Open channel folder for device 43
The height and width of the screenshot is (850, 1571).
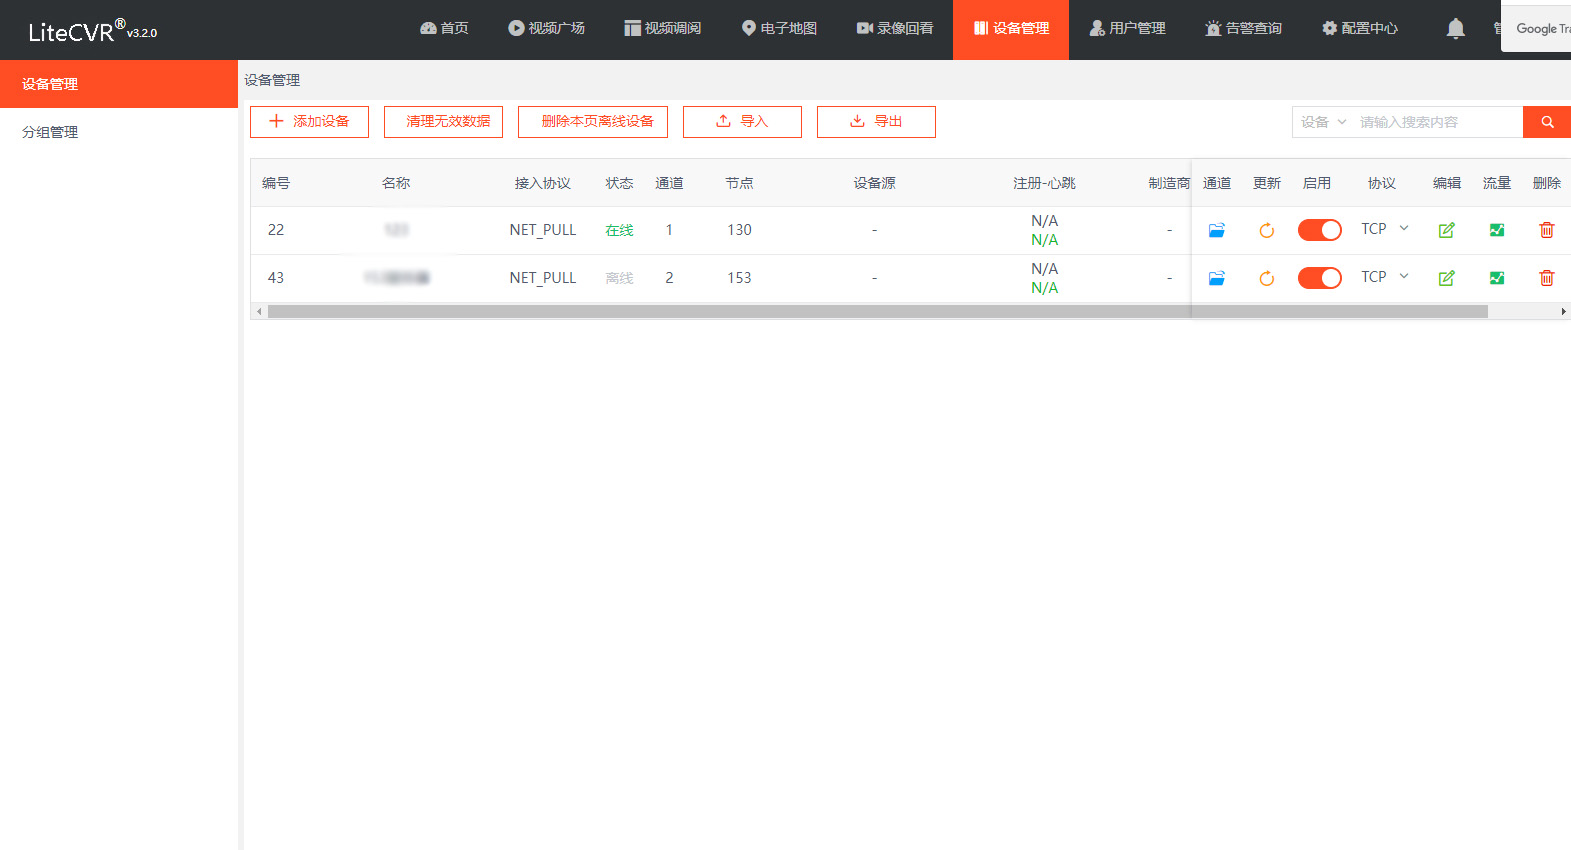[1216, 278]
